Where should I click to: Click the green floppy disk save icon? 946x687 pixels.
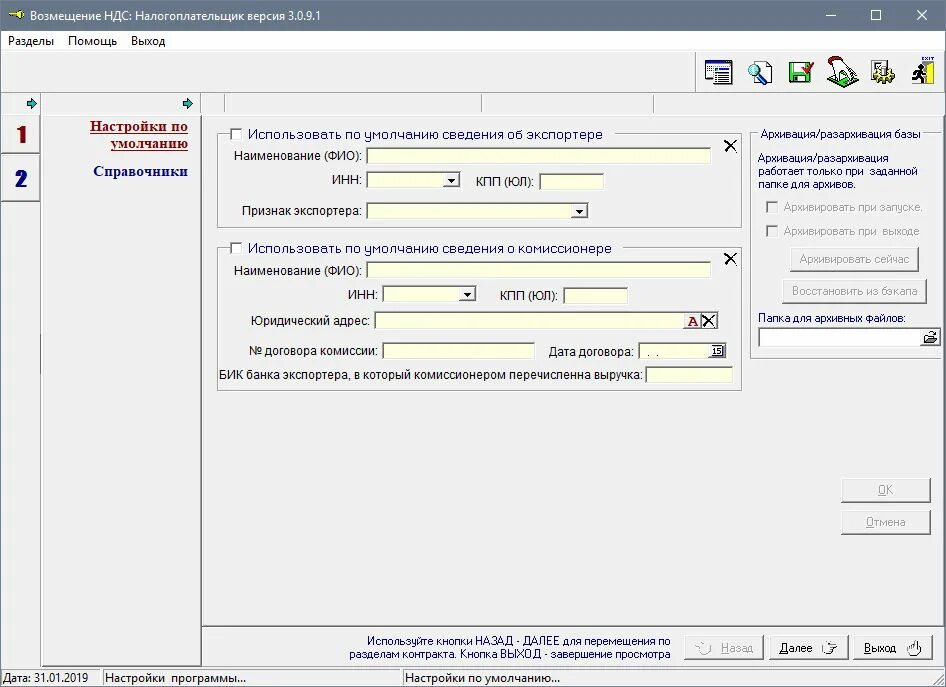[801, 72]
